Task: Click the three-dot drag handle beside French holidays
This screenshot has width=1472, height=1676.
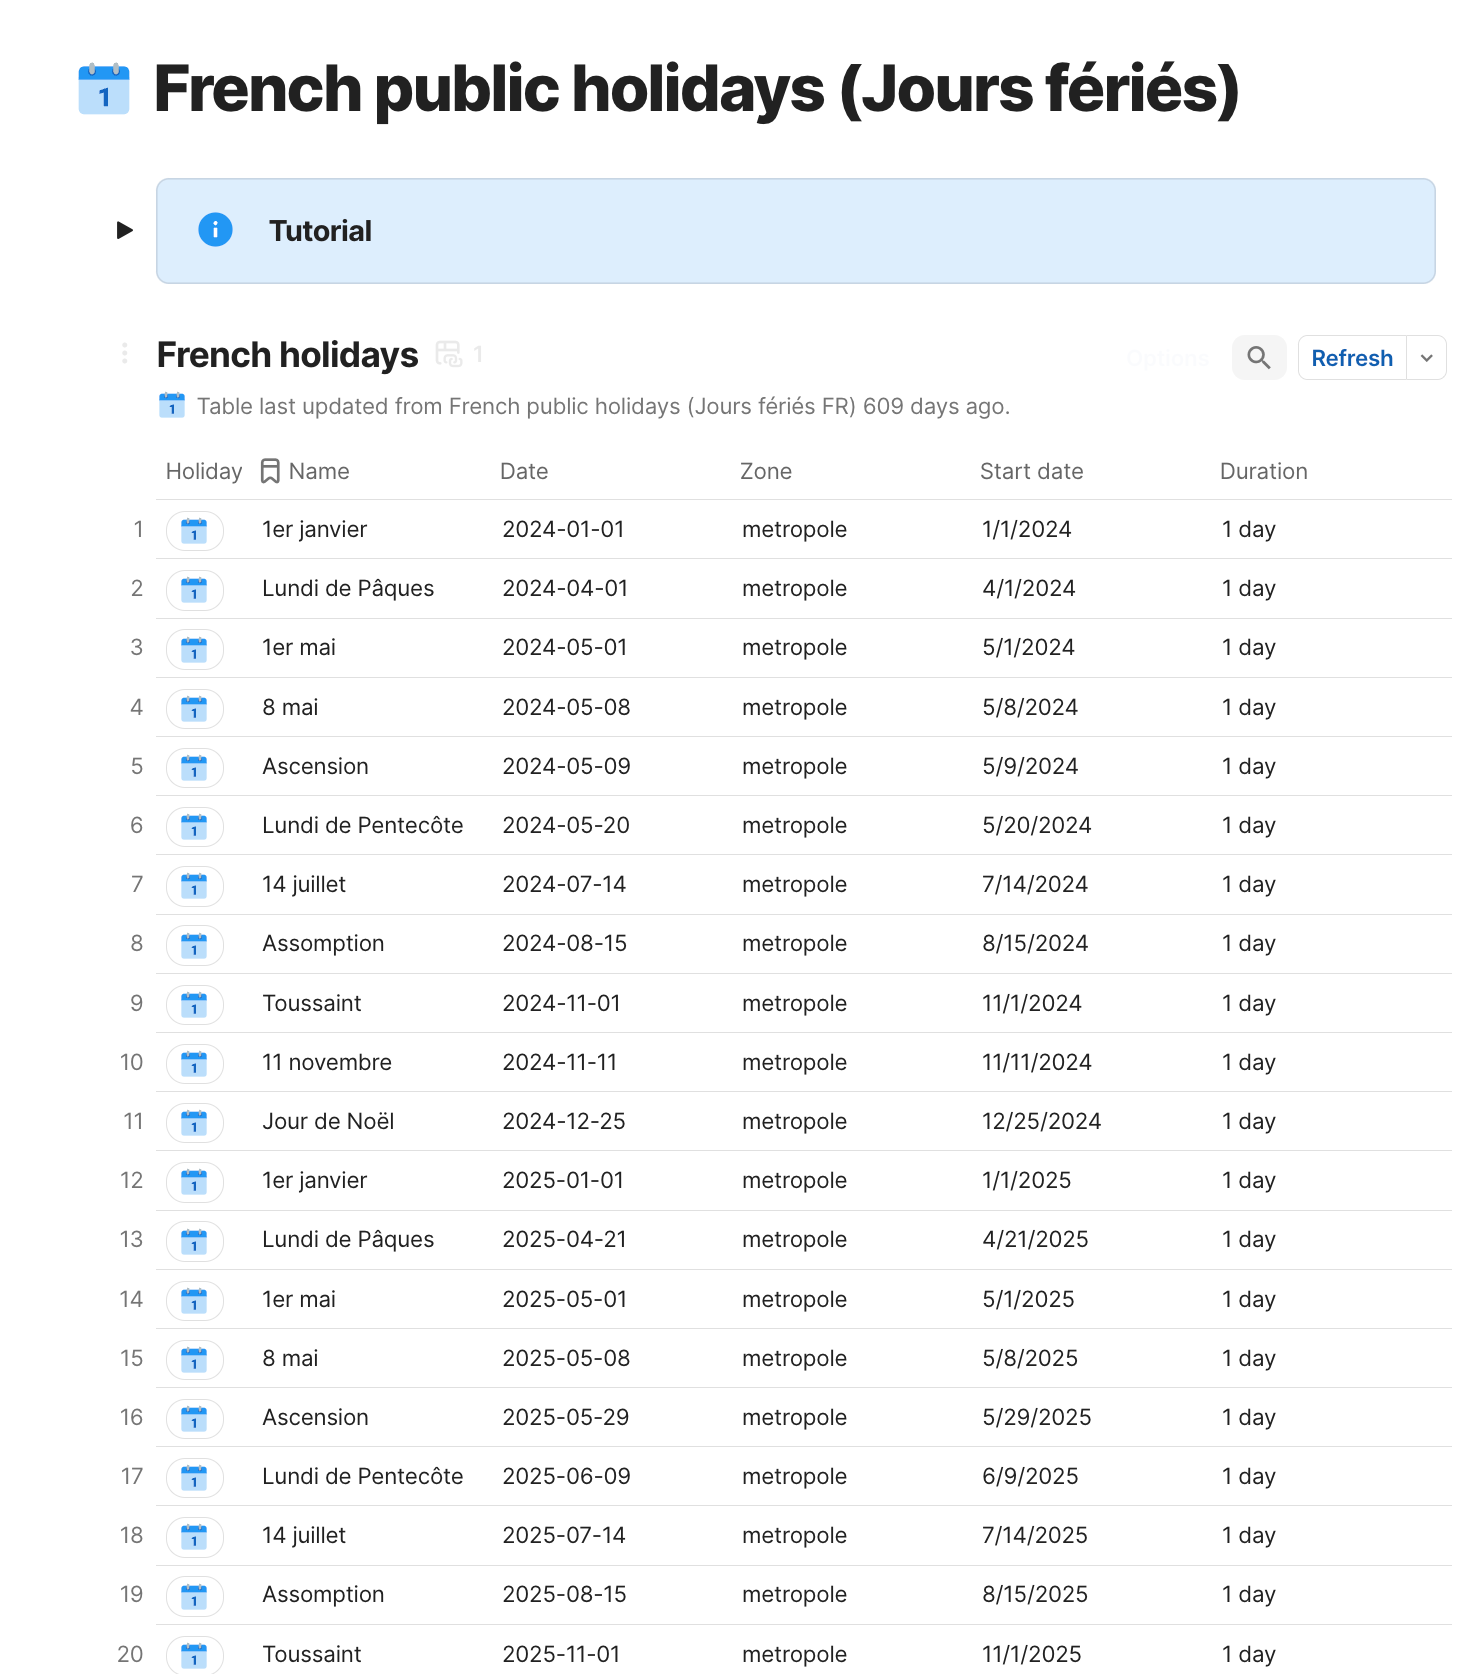Action: coord(124,353)
